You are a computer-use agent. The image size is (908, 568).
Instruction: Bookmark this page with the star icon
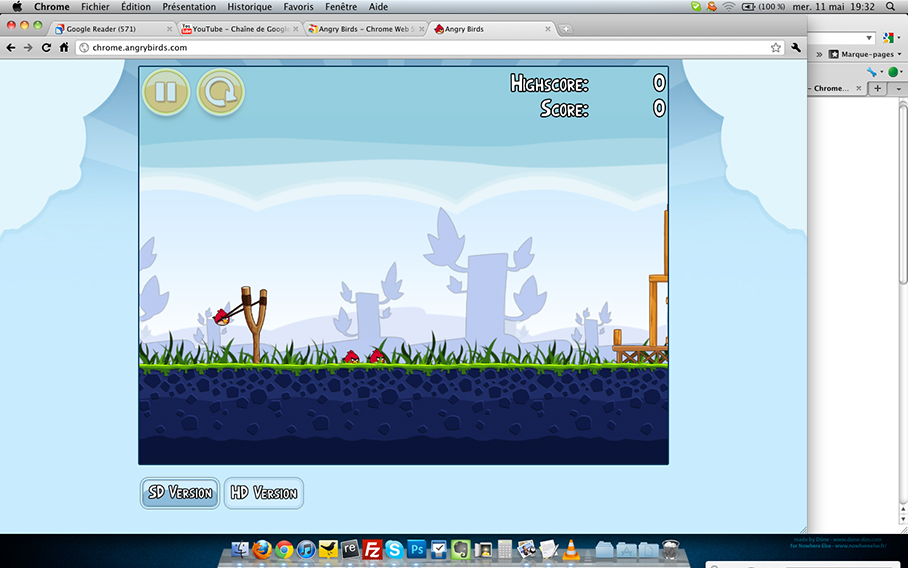pyautogui.click(x=775, y=47)
